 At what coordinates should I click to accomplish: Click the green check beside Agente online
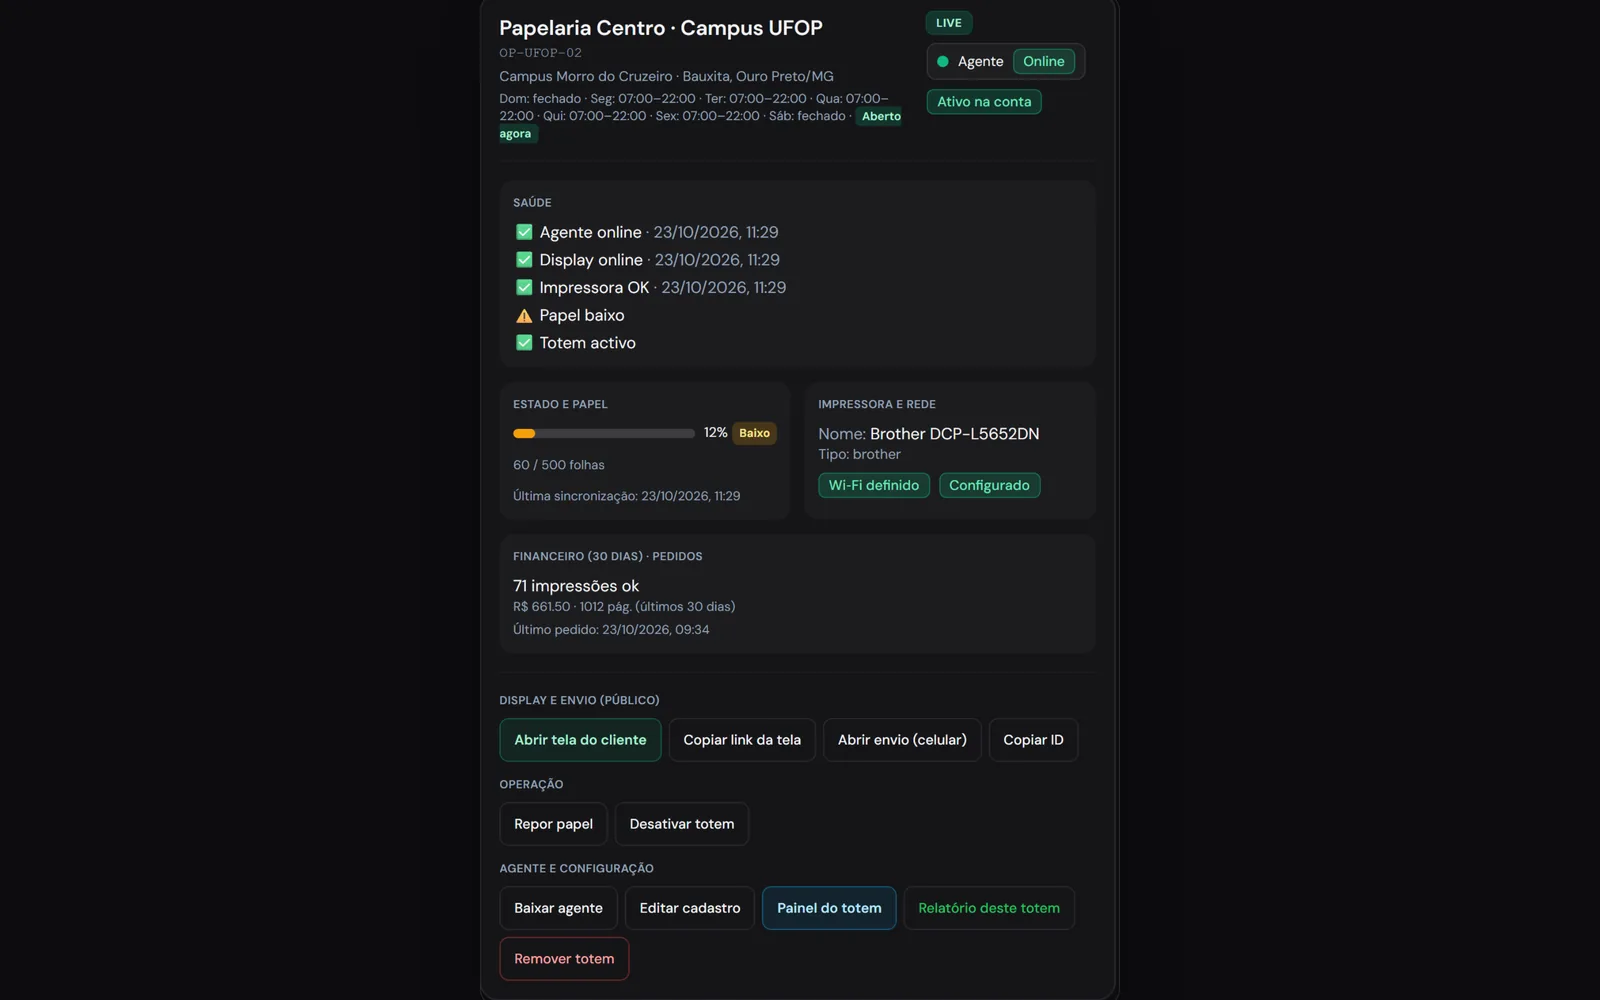click(524, 232)
